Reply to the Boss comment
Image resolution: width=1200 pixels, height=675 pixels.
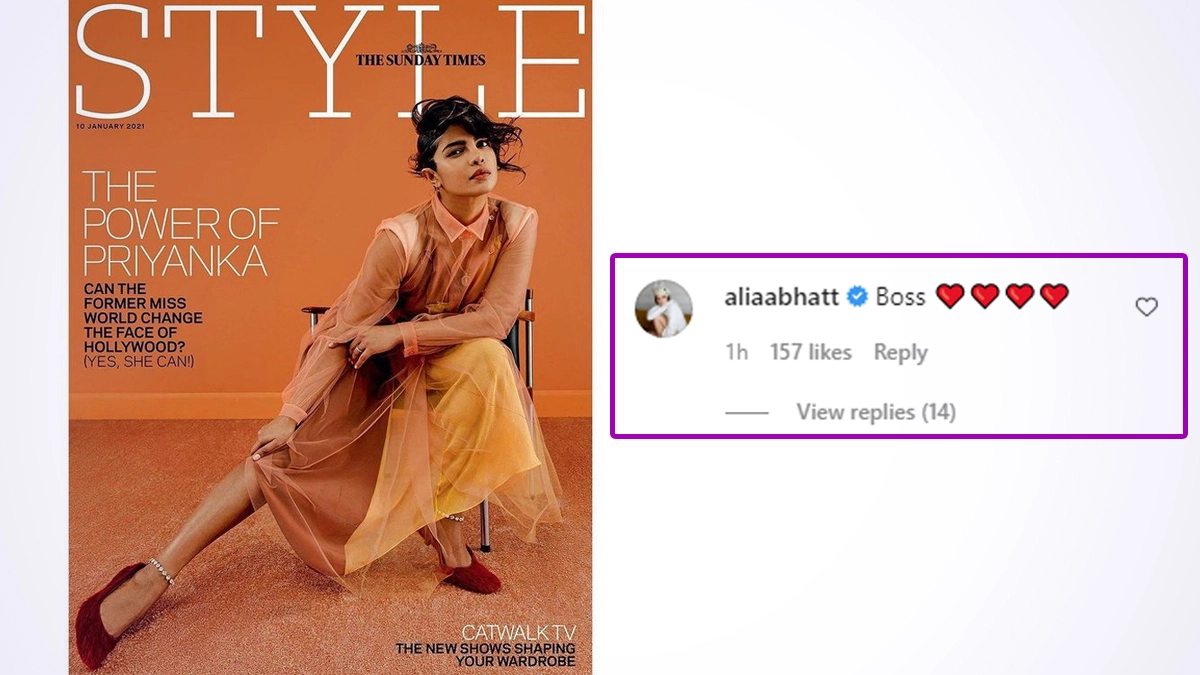pyautogui.click(x=900, y=352)
